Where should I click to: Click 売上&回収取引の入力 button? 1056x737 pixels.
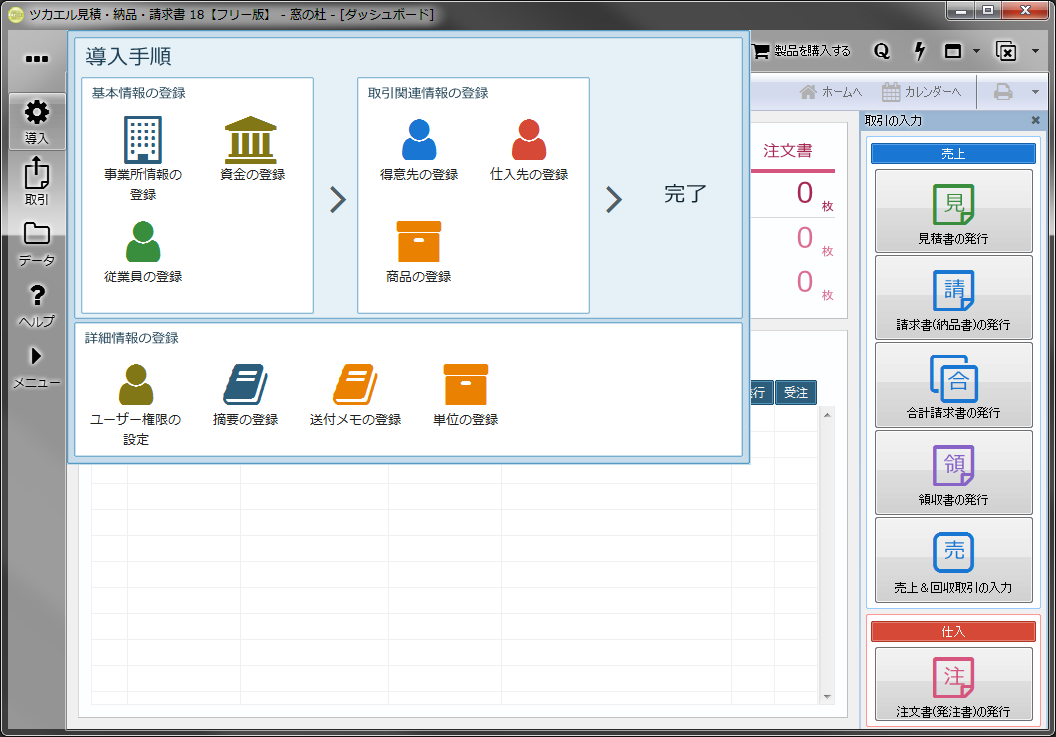click(x=953, y=560)
